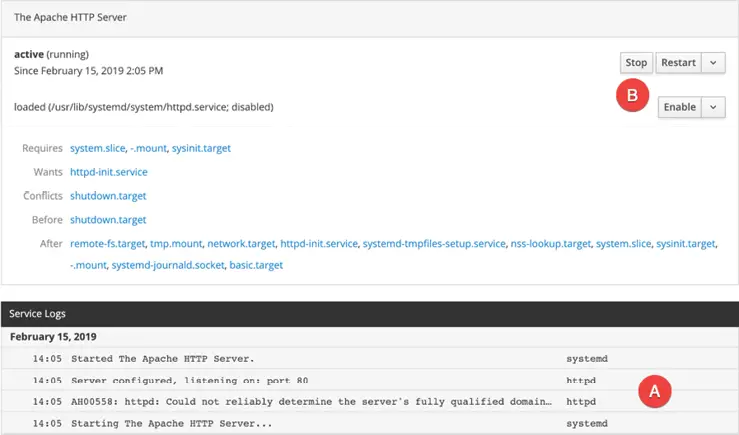Open the sysinit.target link under Requires
This screenshot has height=435, width=739.
click(x=201, y=148)
